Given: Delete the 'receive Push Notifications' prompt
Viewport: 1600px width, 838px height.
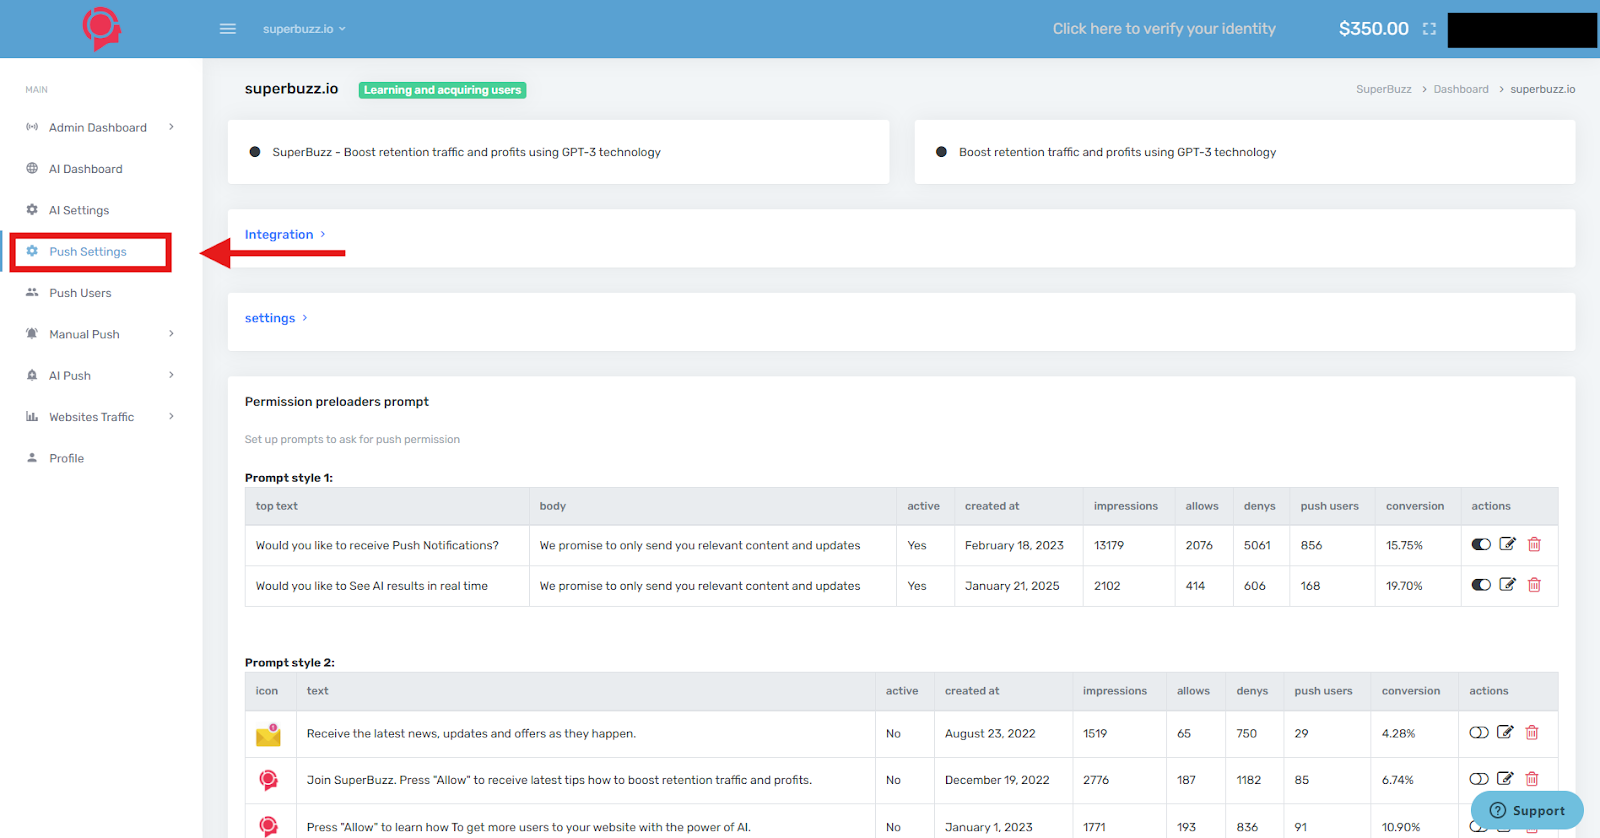Looking at the screenshot, I should point(1534,545).
